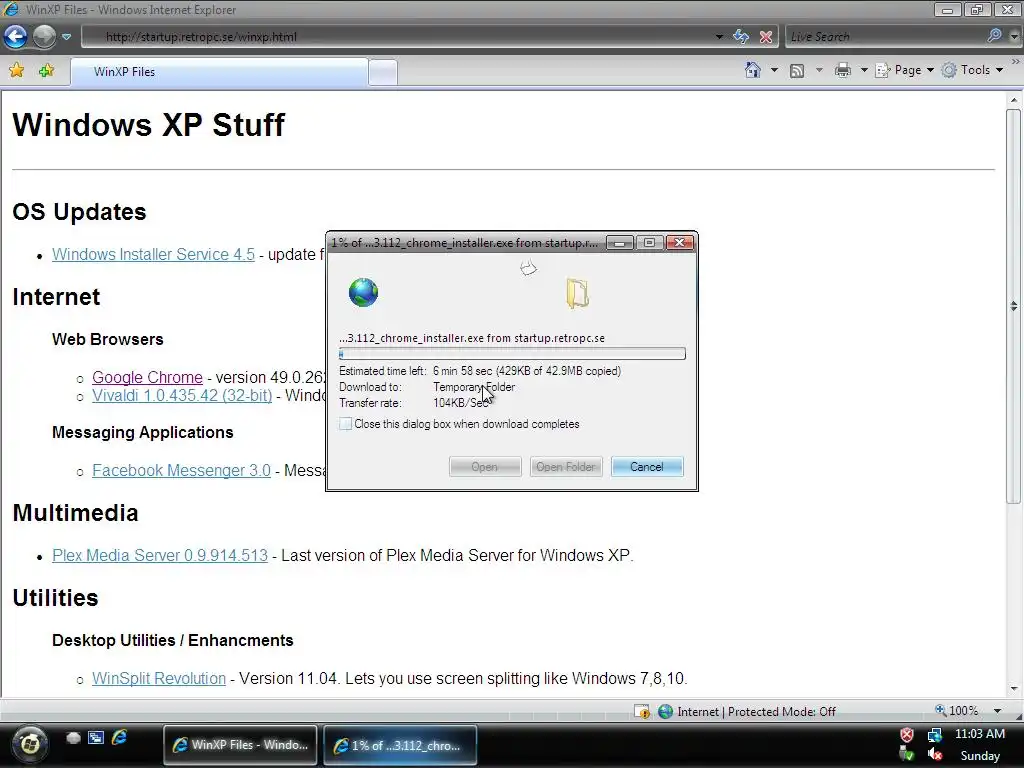1024x768 pixels.
Task: Click the RSS Feeds icon
Action: coord(797,71)
